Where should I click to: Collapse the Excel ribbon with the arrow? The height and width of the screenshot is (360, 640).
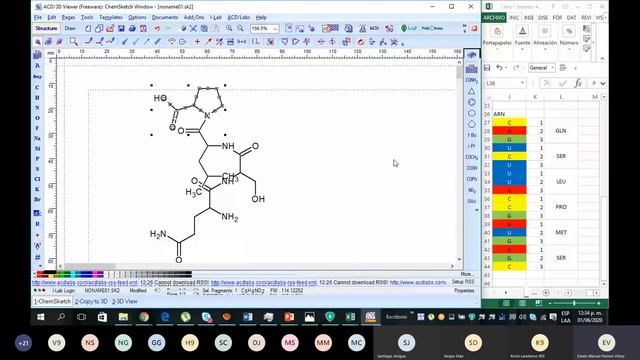[602, 59]
